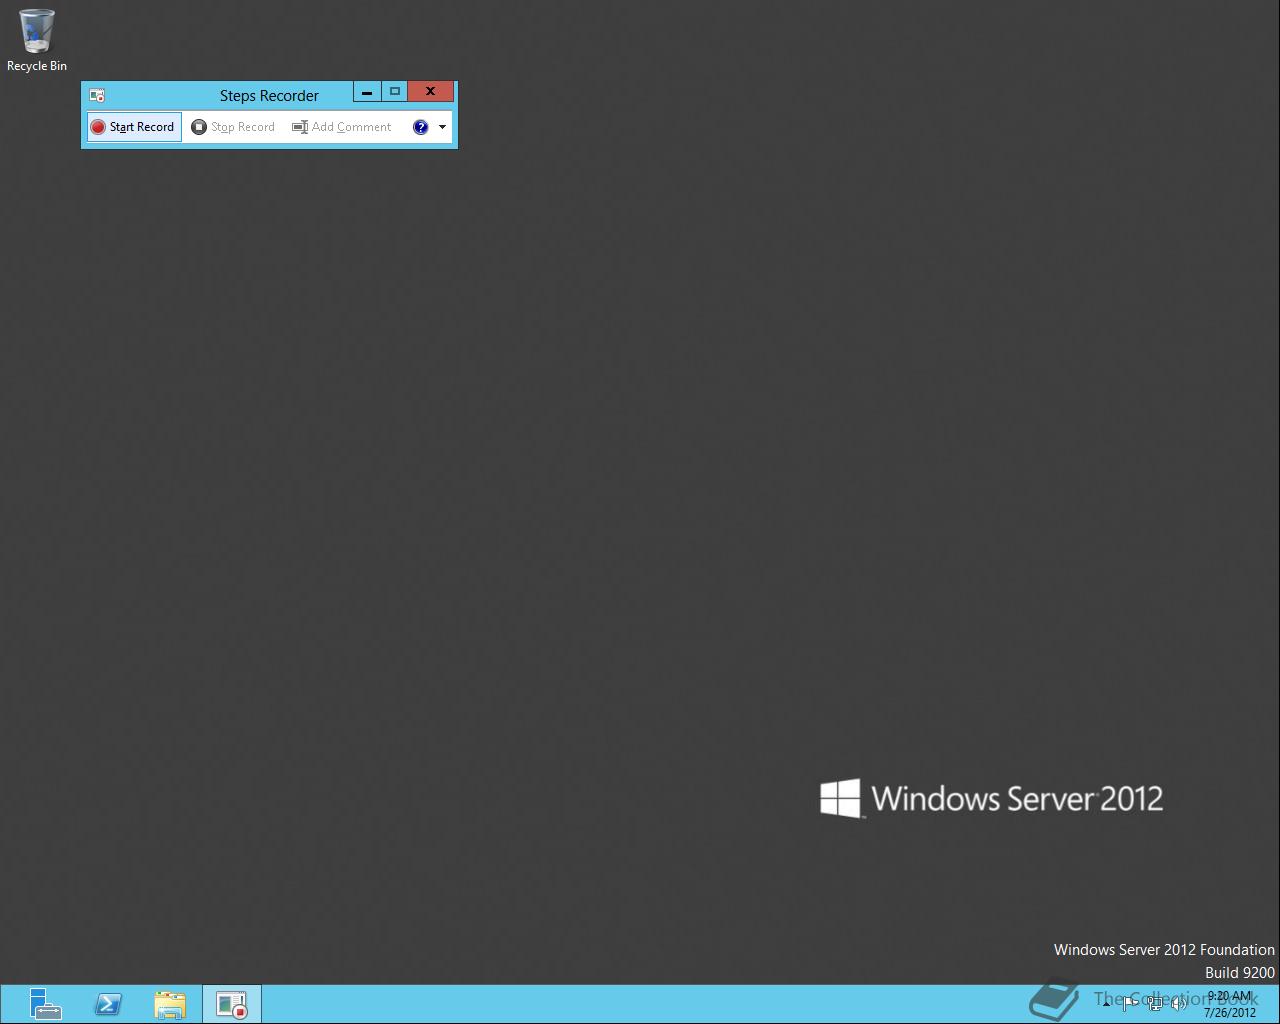Open File Explorer from the taskbar
The width and height of the screenshot is (1280, 1024).
point(170,1004)
